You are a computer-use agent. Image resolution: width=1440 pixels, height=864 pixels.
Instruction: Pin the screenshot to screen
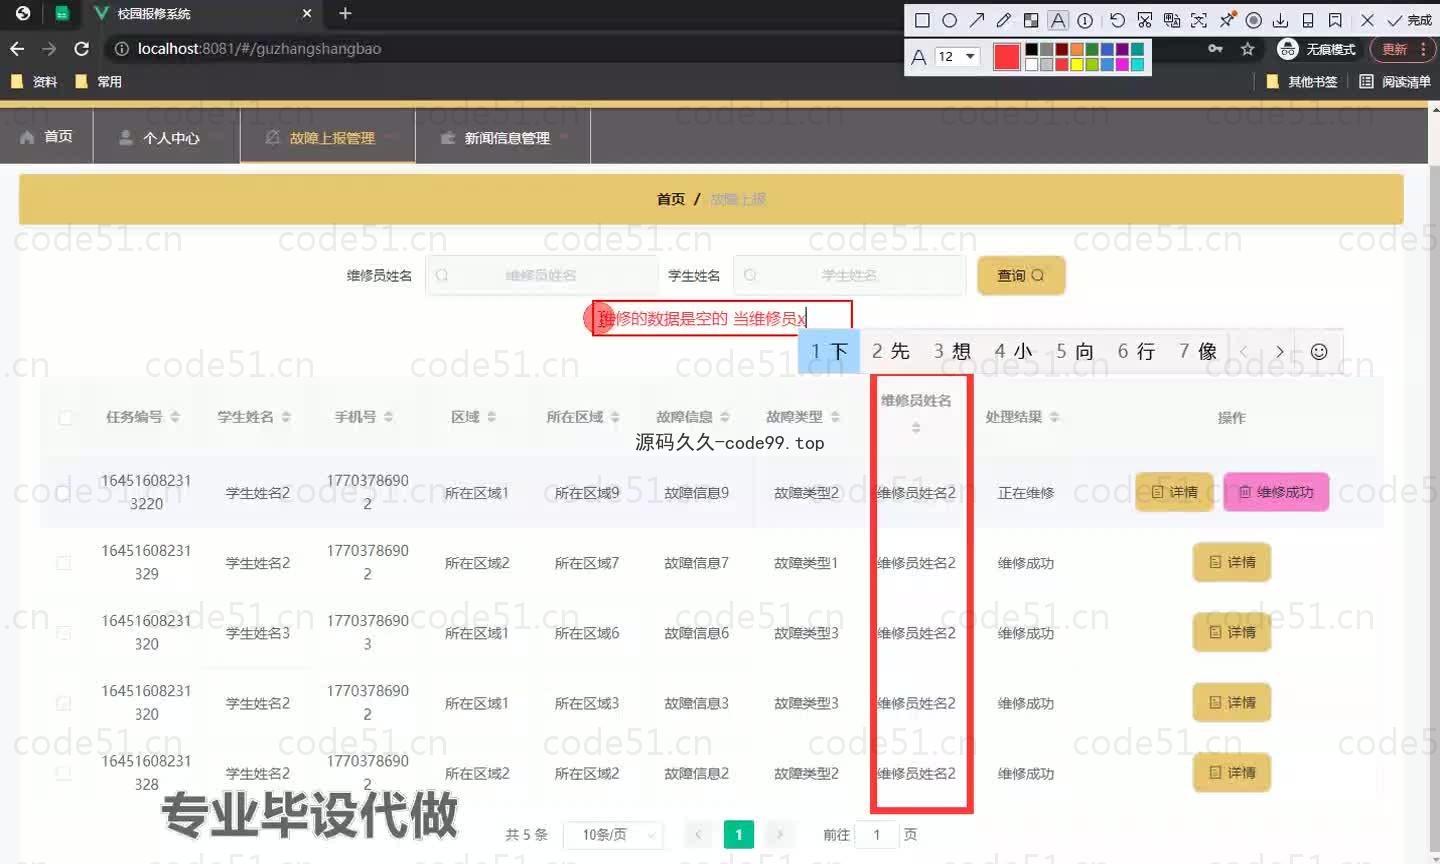[x=1226, y=20]
